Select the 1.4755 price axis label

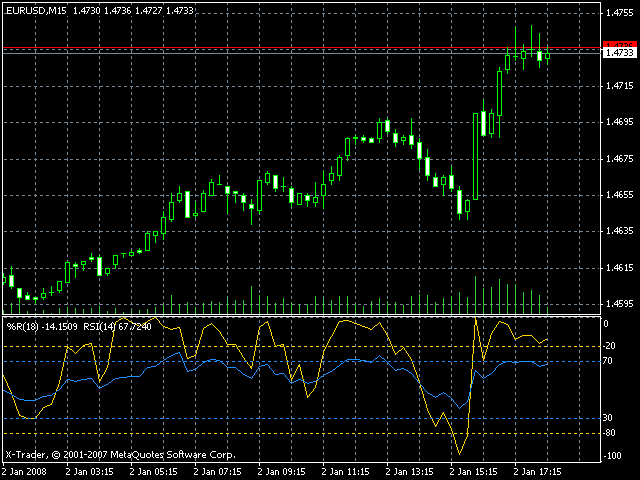pyautogui.click(x=620, y=13)
